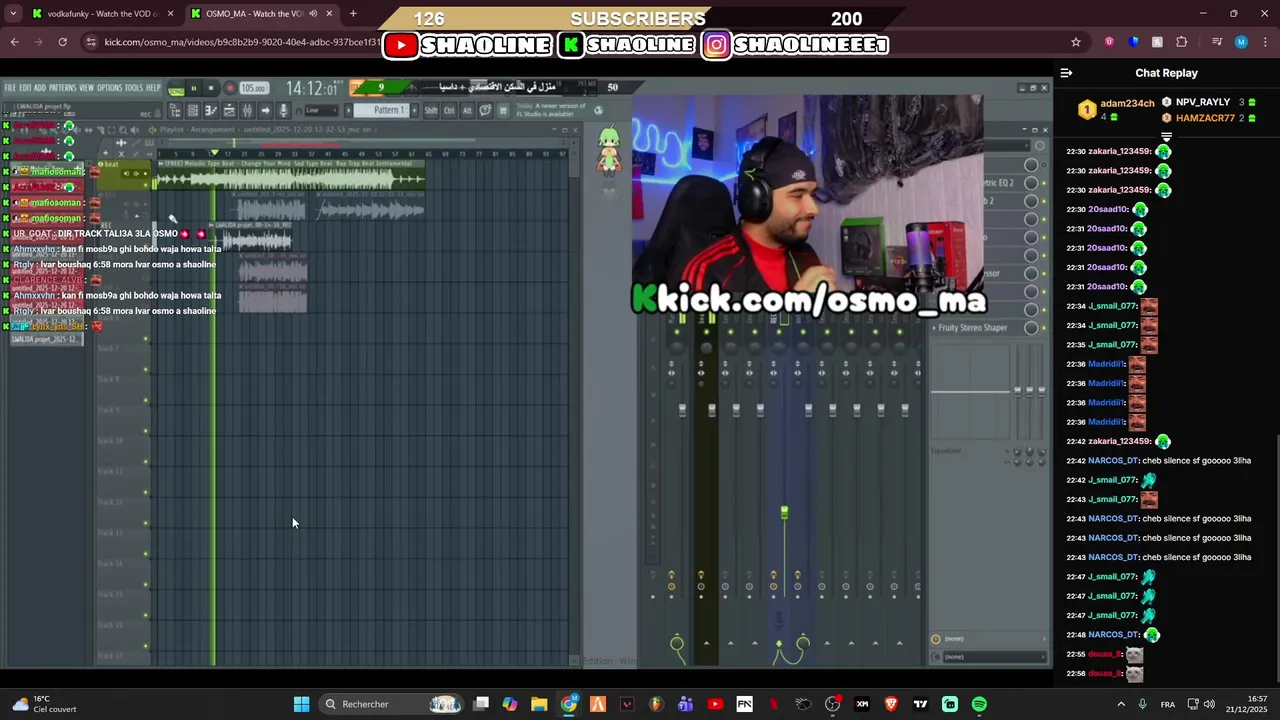This screenshot has height=720, width=1280.
Task: Open the Line snap dropdown in FL Studio
Action: (x=322, y=110)
